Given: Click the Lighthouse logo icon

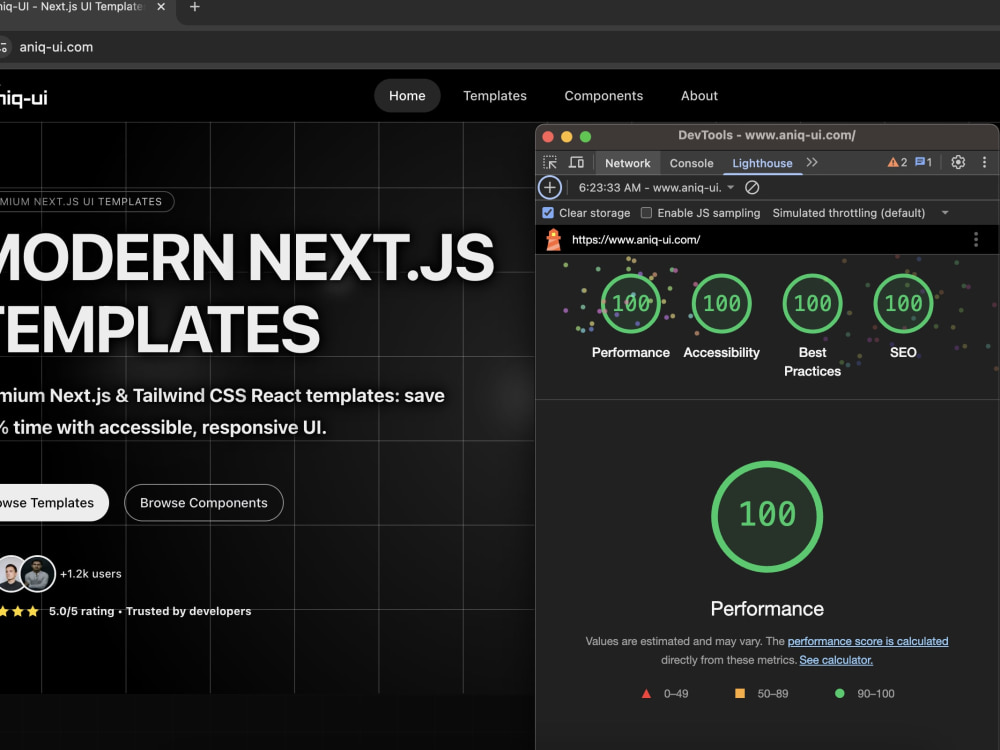Looking at the screenshot, I should tap(554, 240).
